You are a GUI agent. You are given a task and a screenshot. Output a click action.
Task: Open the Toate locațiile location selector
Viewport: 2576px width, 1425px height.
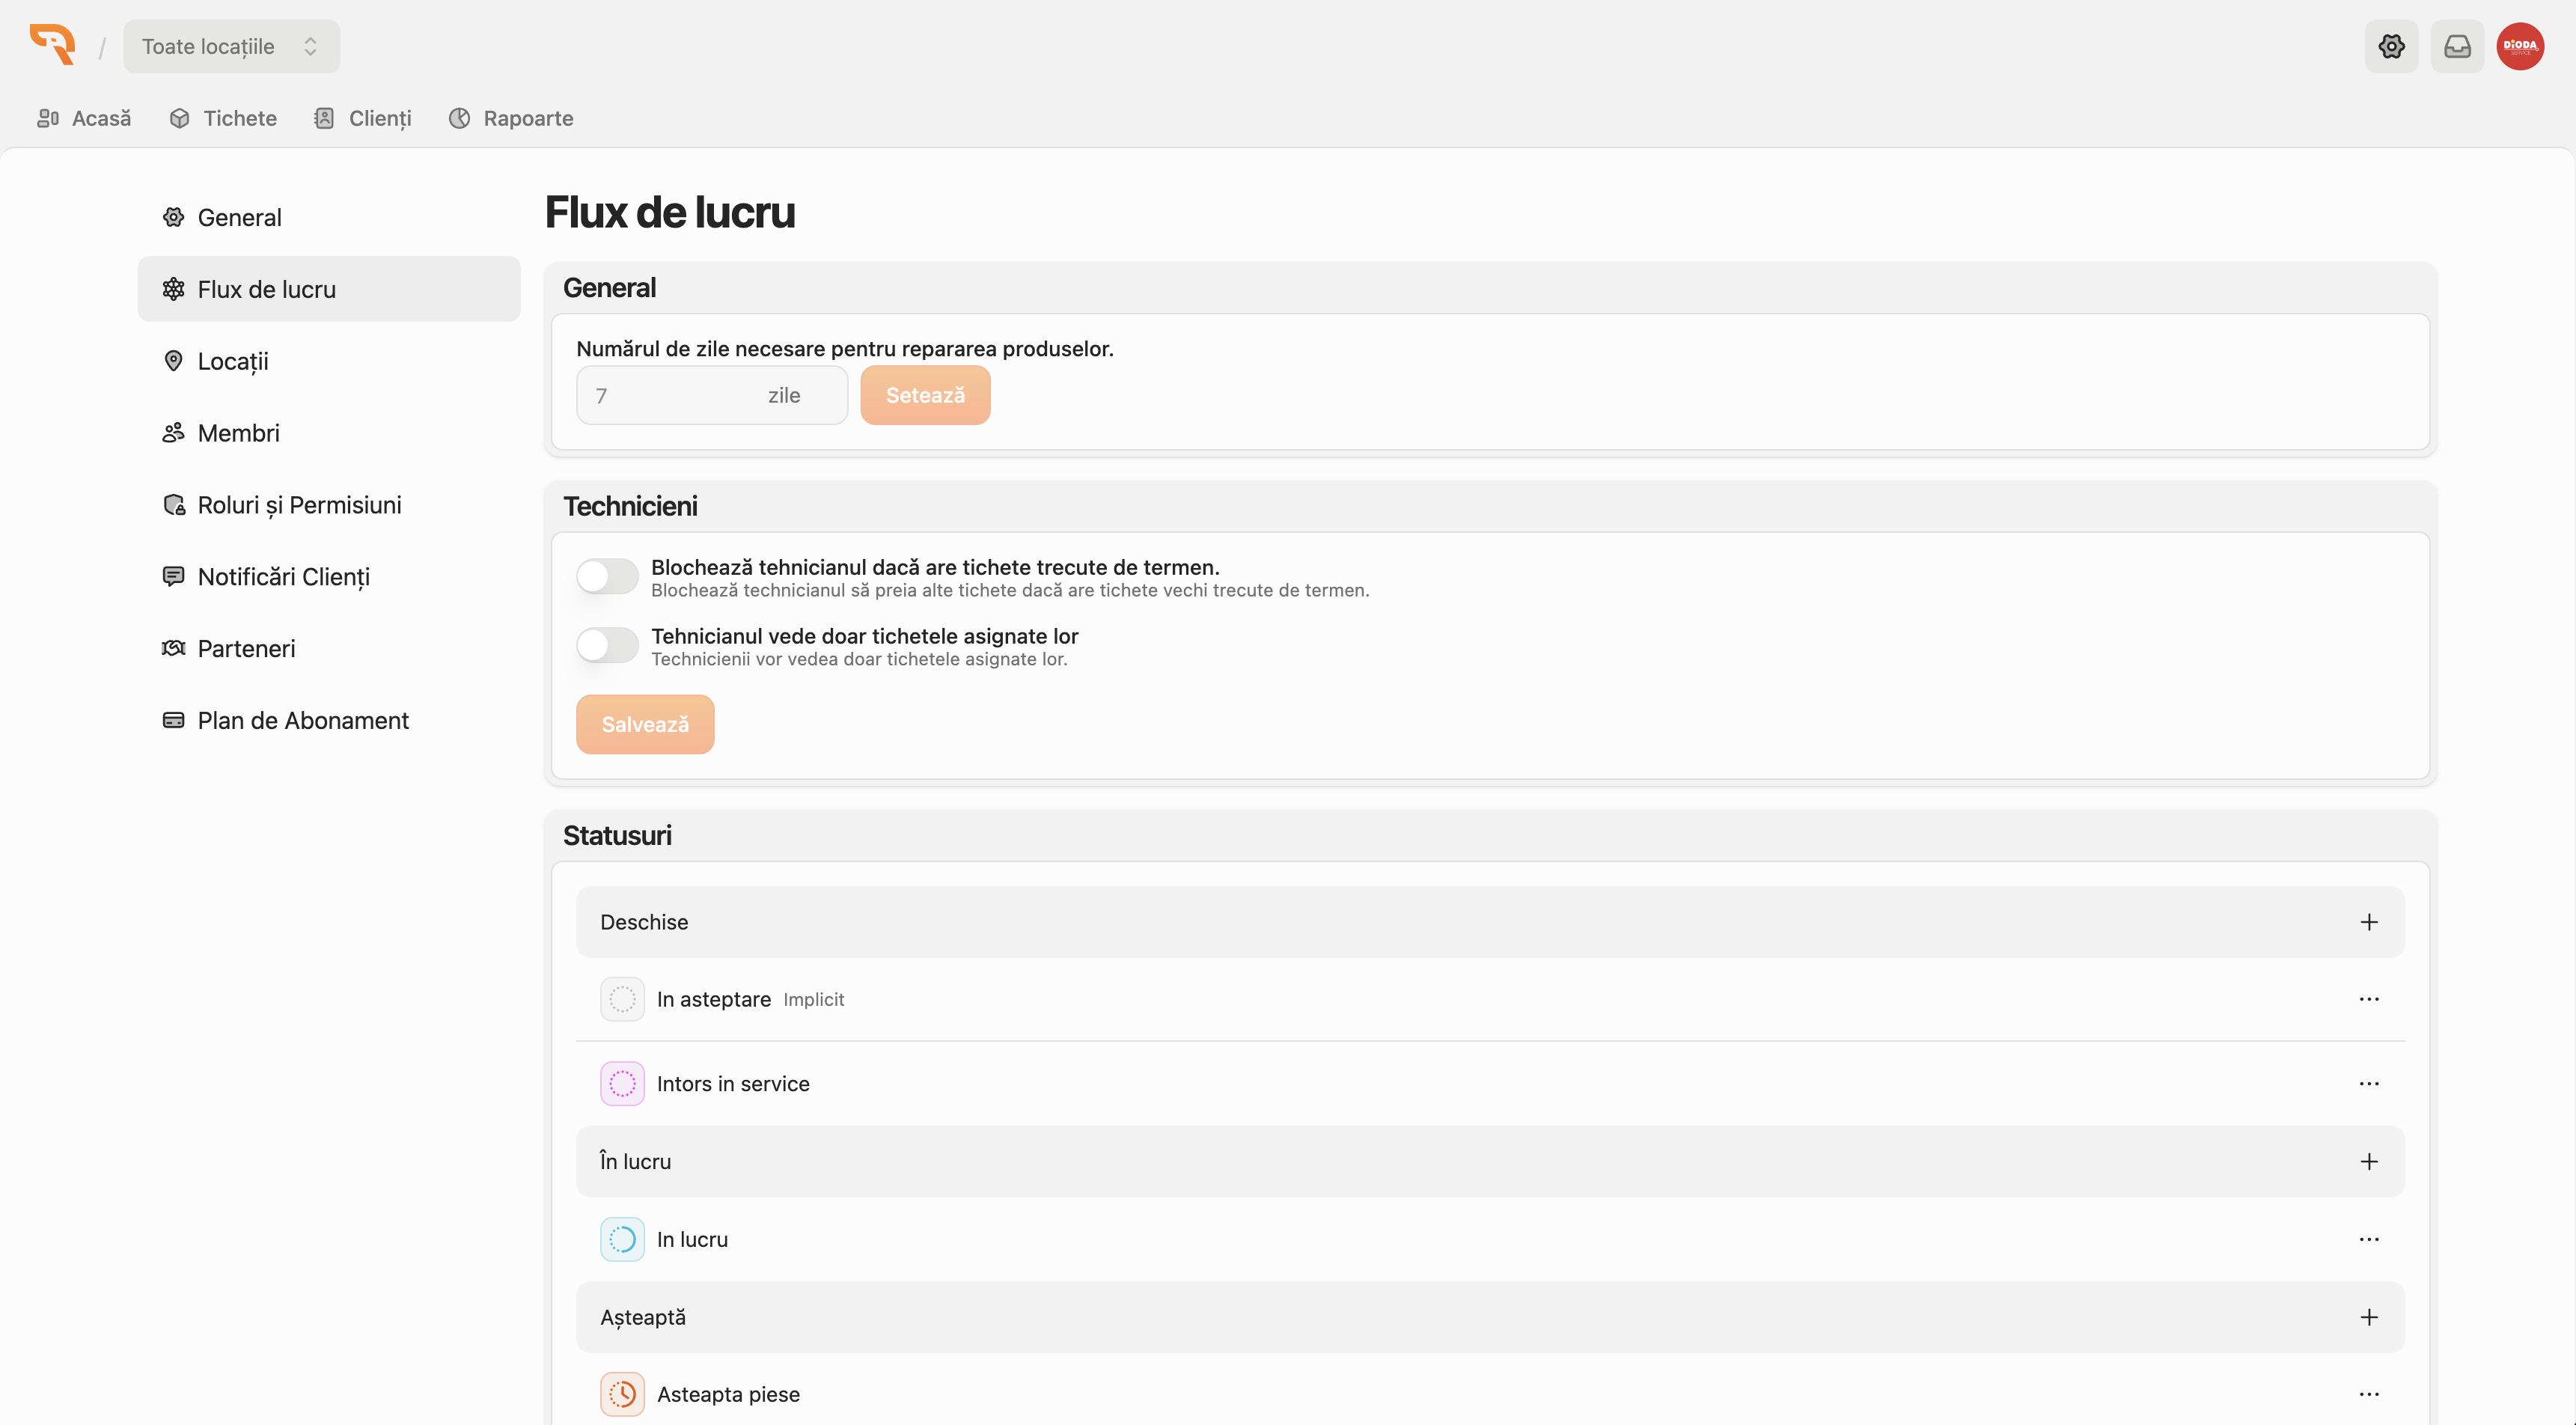point(231,46)
